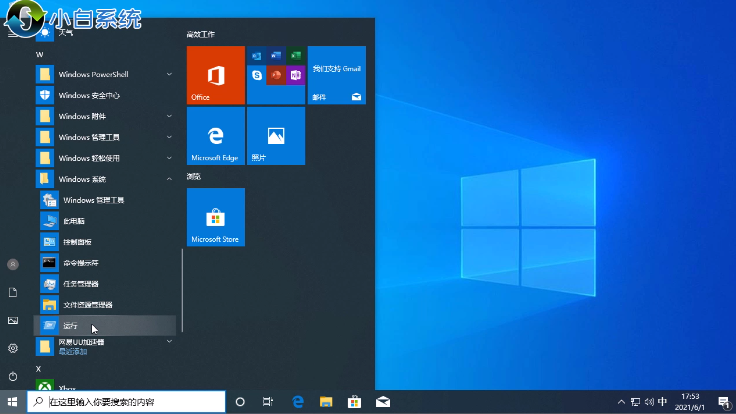Click the Windows Start button
Viewport: 736px width, 414px height.
coord(13,402)
